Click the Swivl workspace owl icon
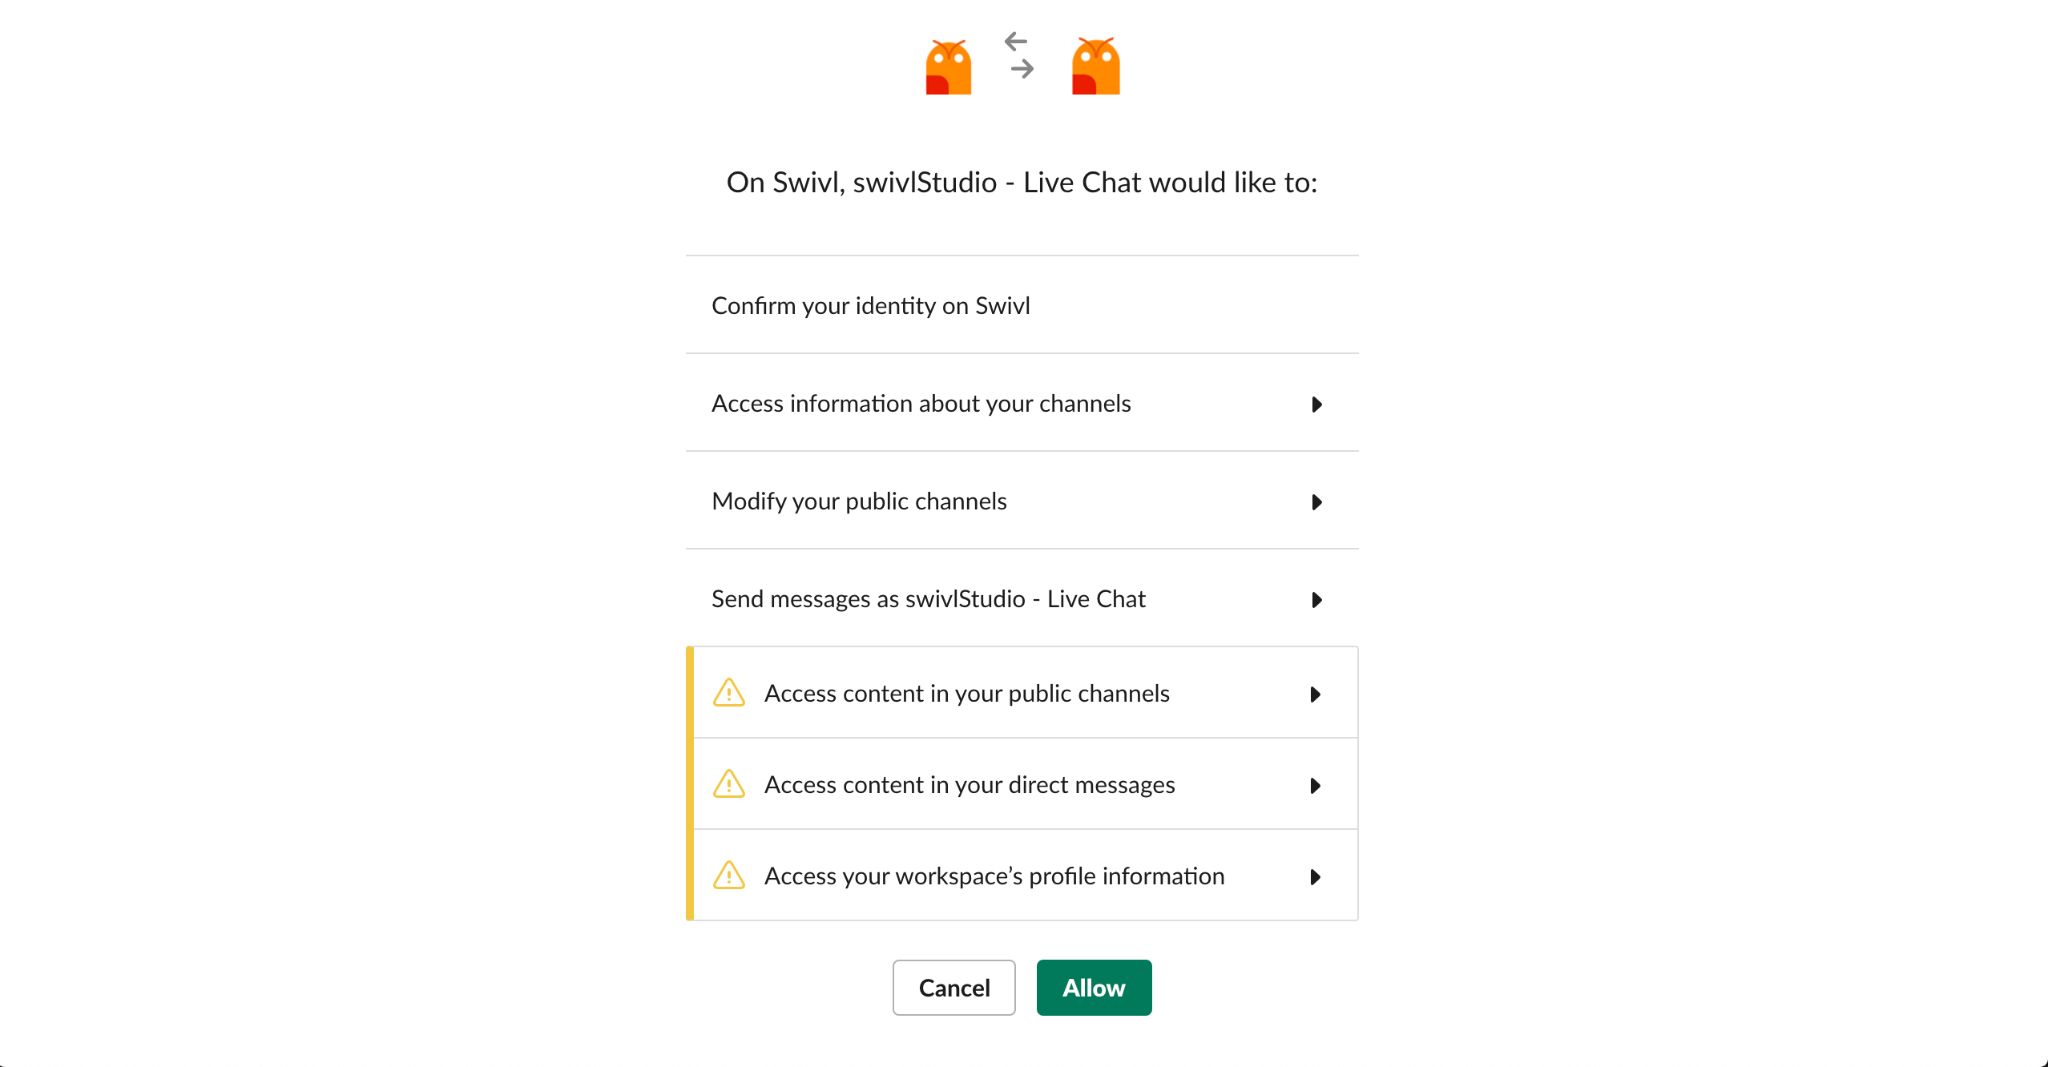The image size is (2048, 1067). click(x=946, y=65)
